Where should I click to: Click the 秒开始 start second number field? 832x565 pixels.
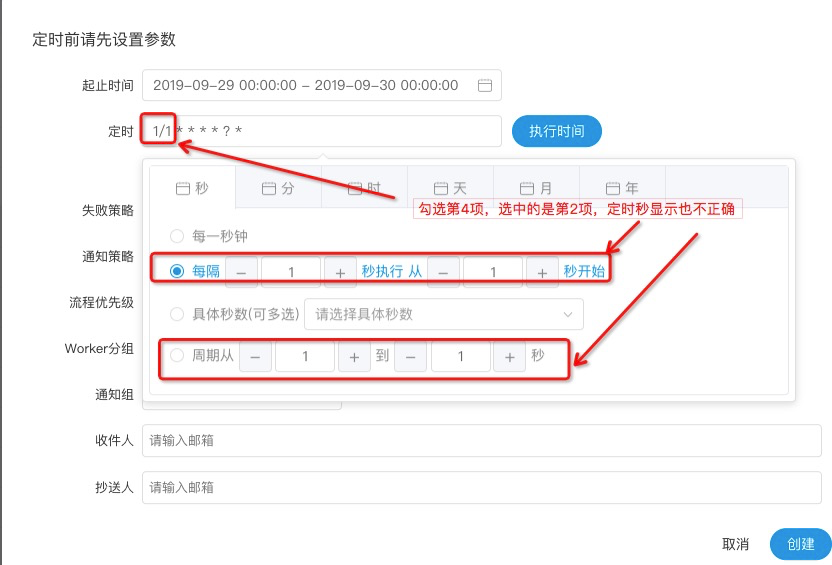492,272
